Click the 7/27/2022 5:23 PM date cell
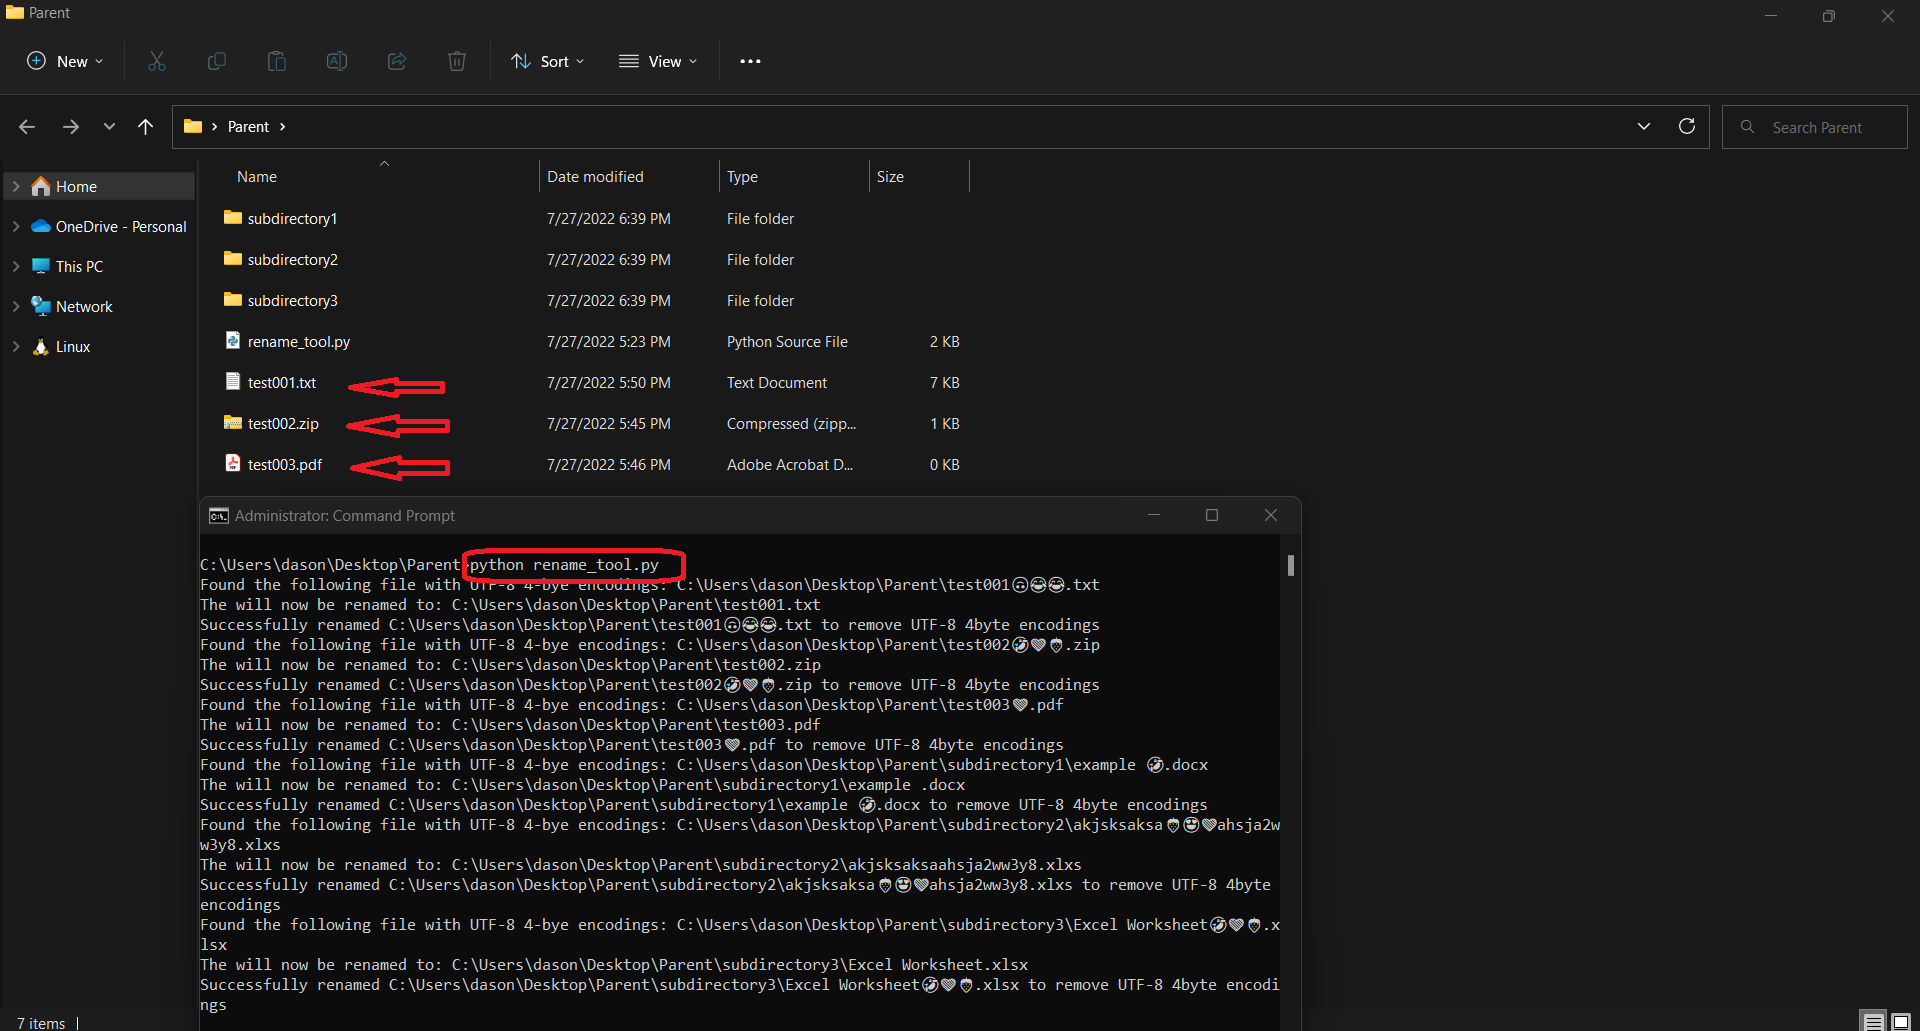This screenshot has width=1920, height=1031. [609, 342]
